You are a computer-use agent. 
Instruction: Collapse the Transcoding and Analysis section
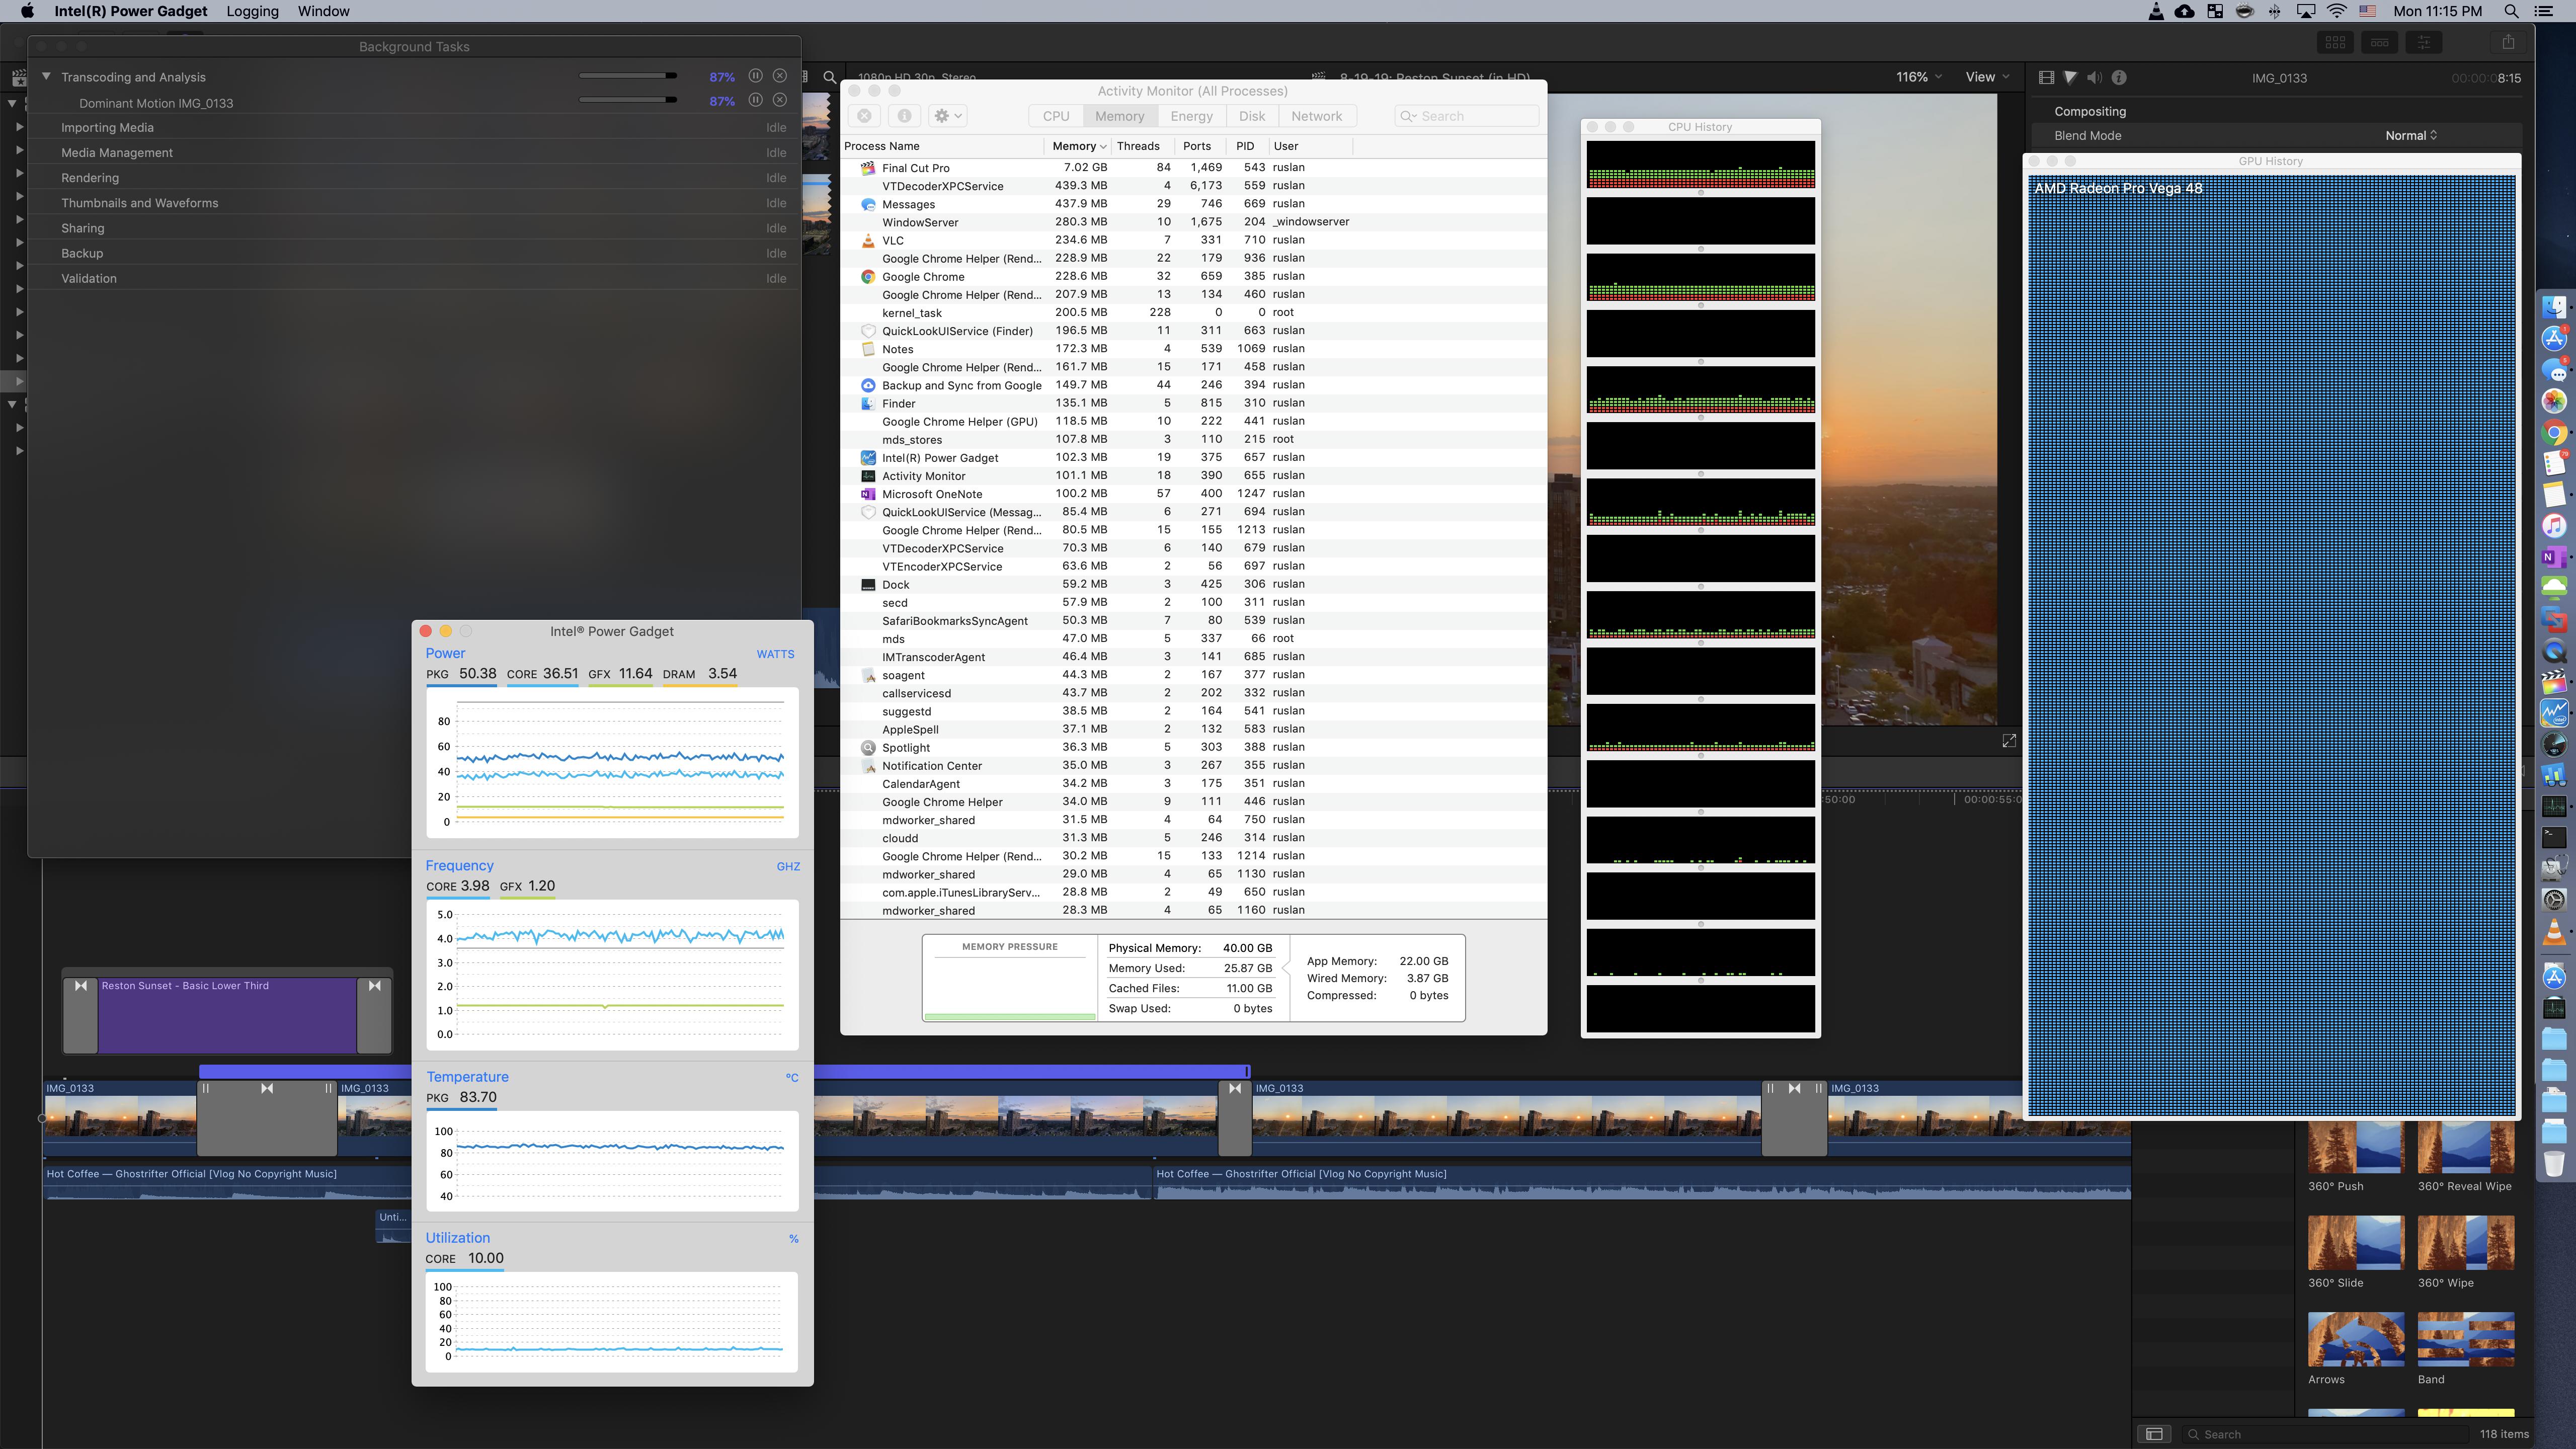click(46, 76)
